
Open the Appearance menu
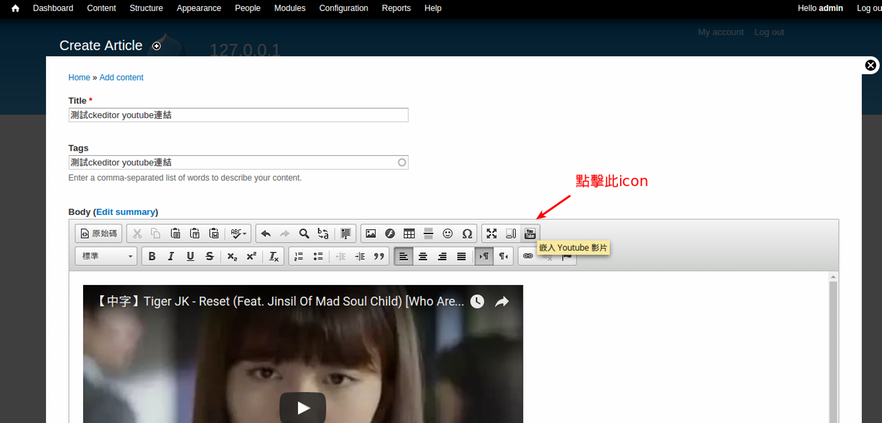click(x=199, y=8)
